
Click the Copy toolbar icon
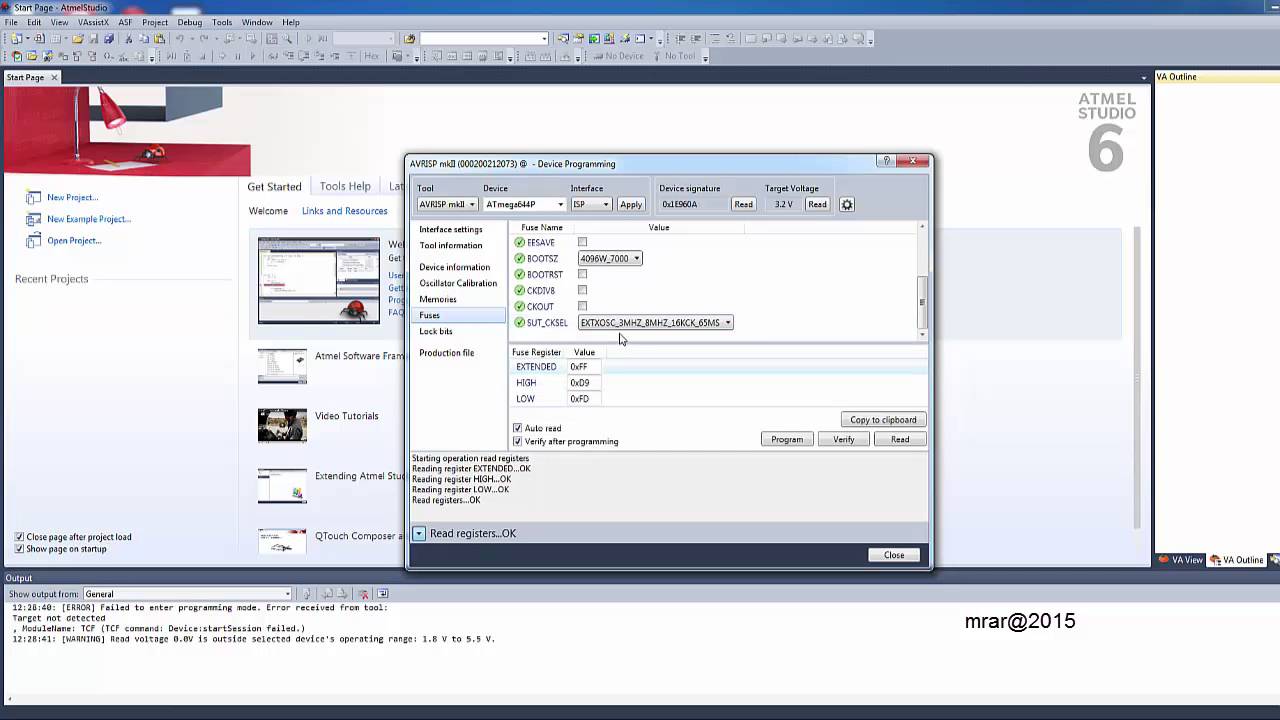(144, 39)
